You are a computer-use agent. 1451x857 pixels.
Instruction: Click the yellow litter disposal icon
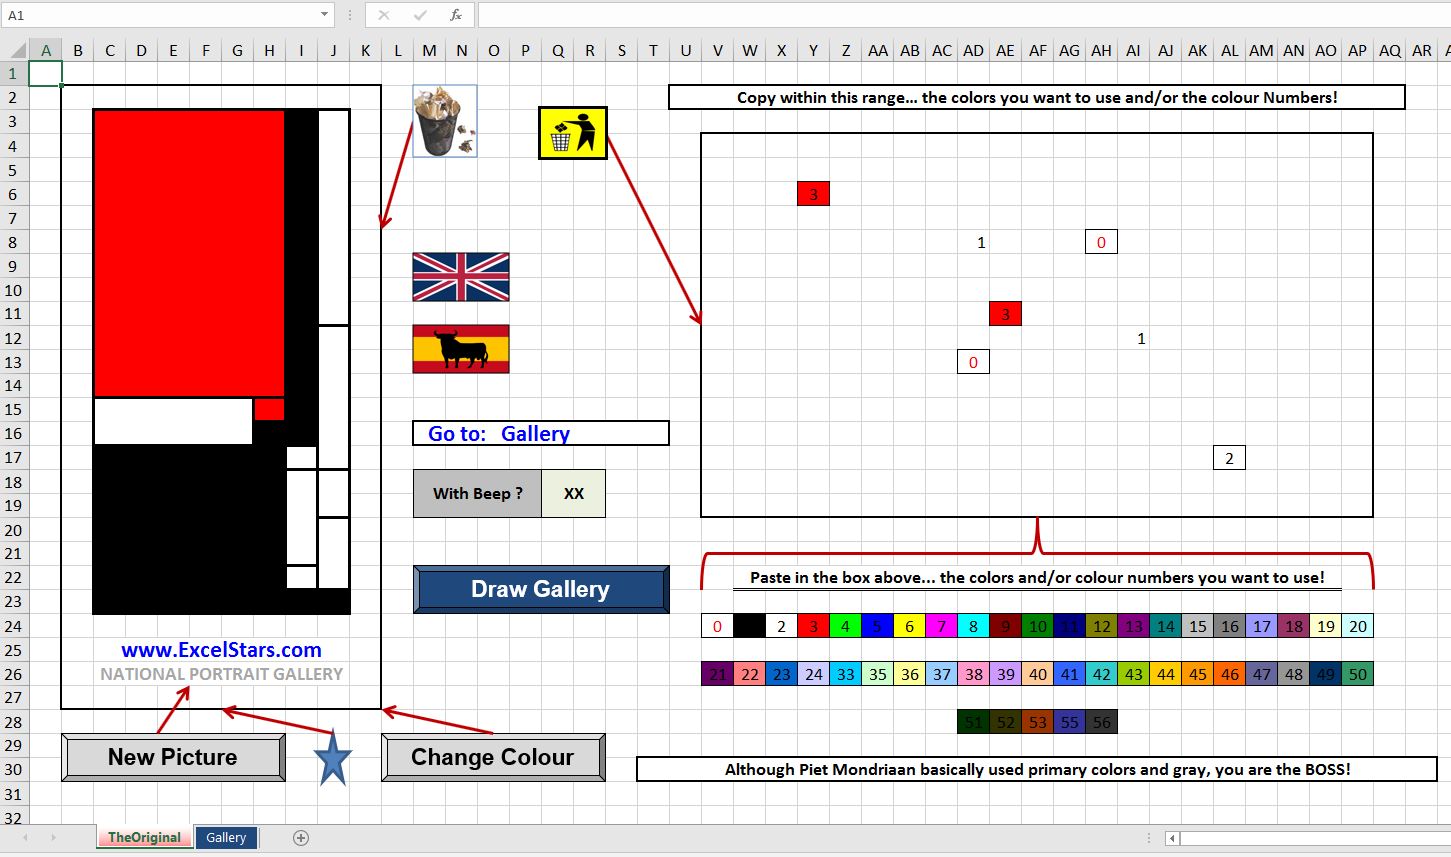(573, 133)
